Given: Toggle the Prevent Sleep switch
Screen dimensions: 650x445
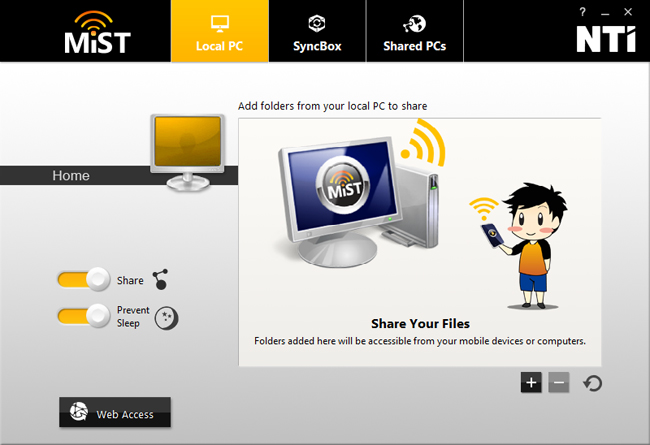Looking at the screenshot, I should tap(84, 316).
